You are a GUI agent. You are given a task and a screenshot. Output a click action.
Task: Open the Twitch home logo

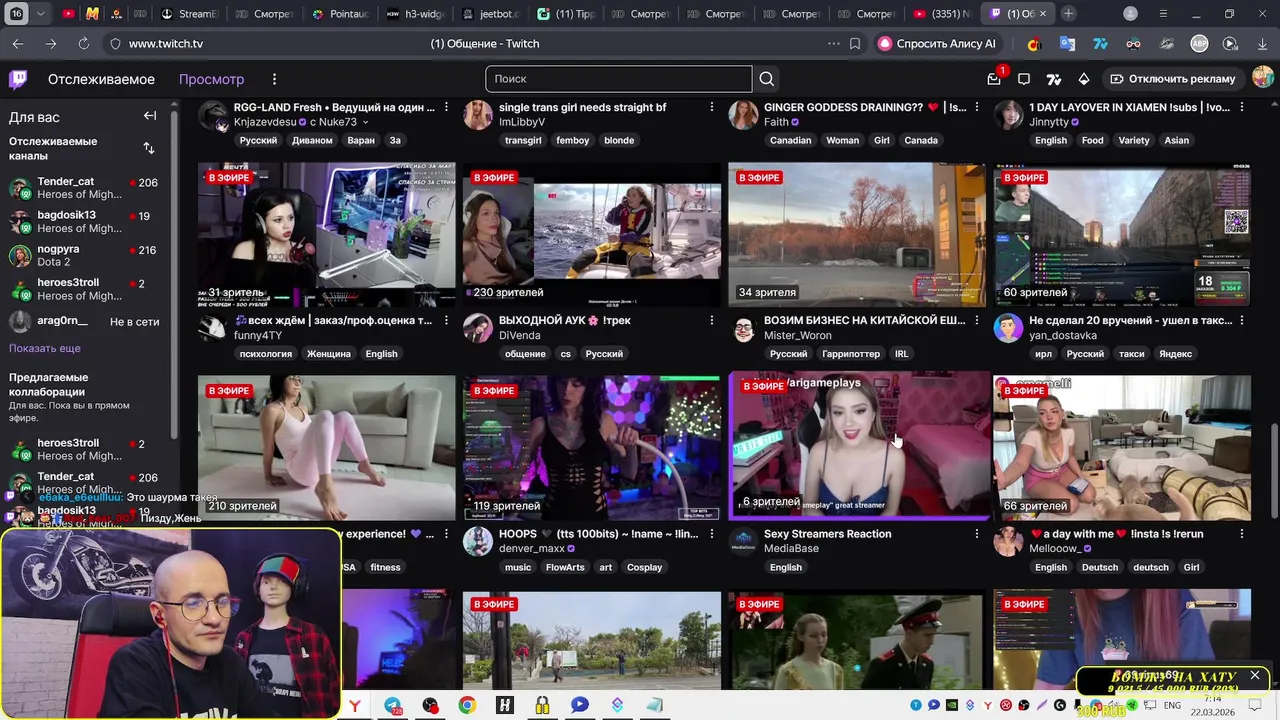click(x=18, y=79)
